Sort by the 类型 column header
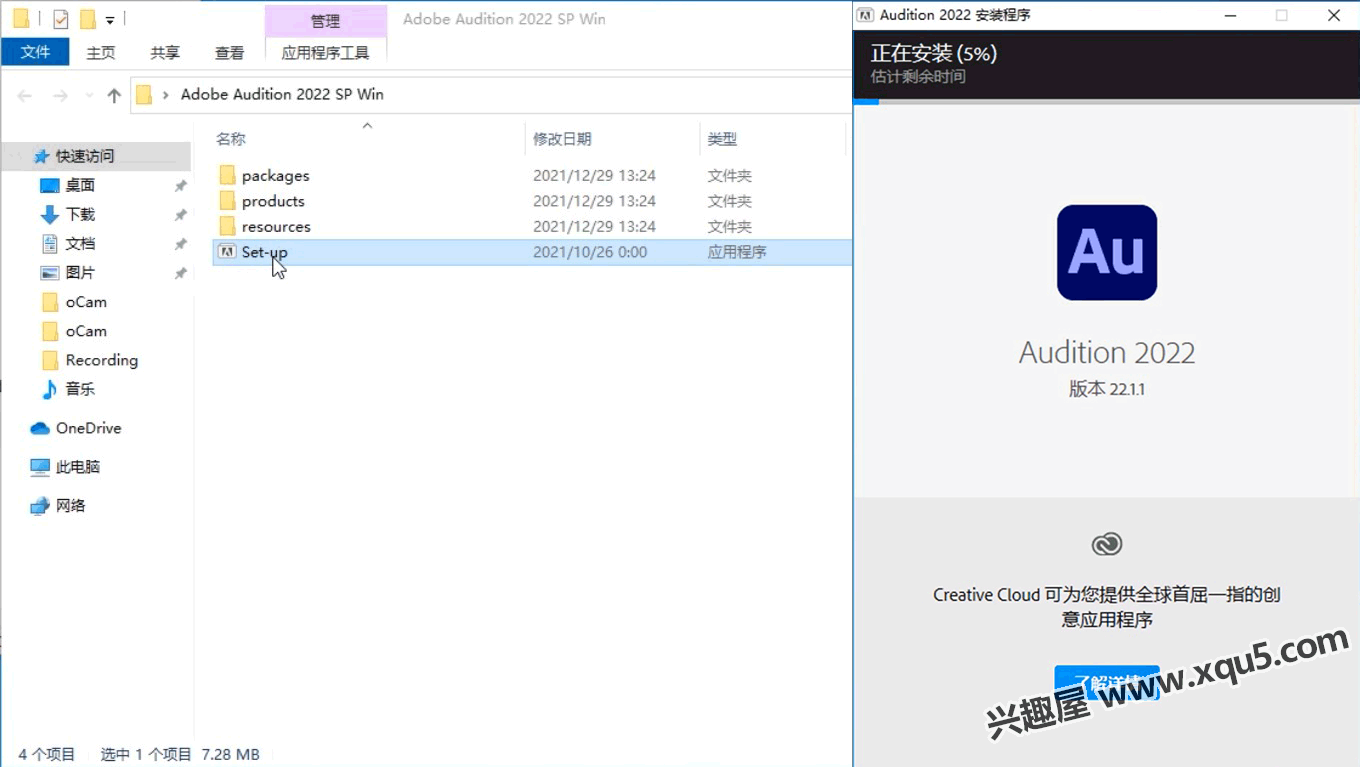Screen dimensions: 1360x767 tap(722, 139)
